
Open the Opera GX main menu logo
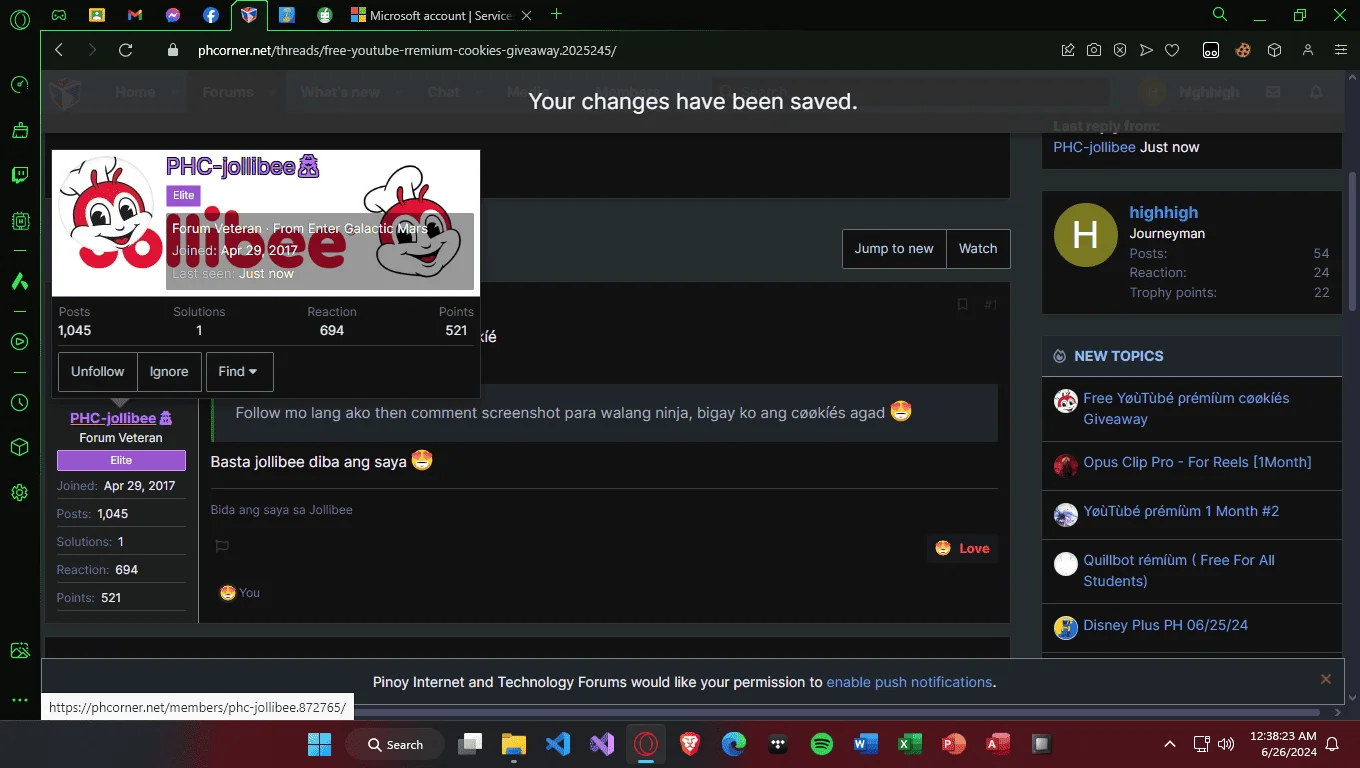[19, 18]
